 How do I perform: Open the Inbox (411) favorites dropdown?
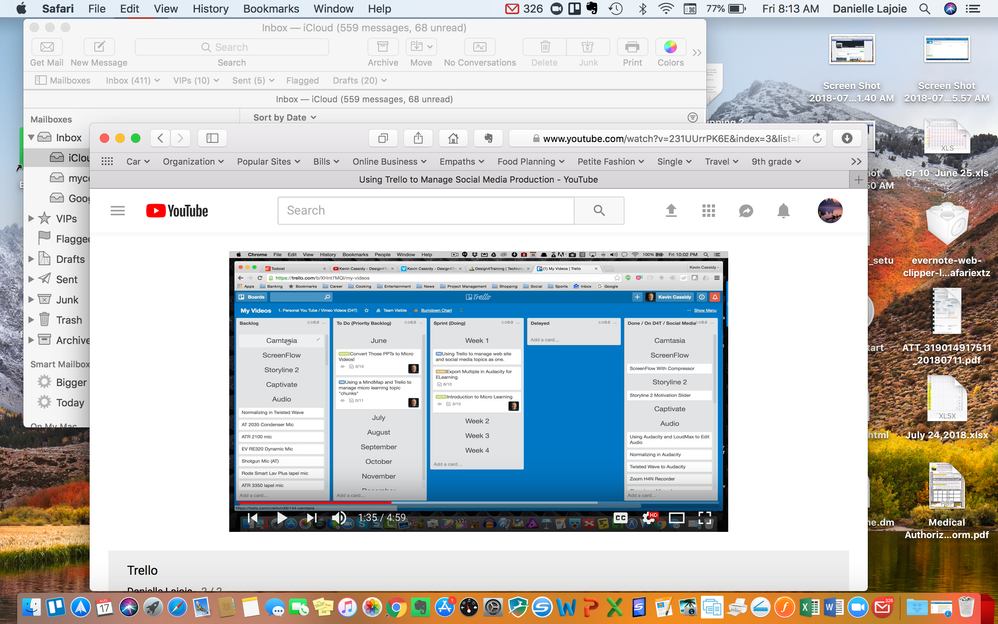pos(133,80)
